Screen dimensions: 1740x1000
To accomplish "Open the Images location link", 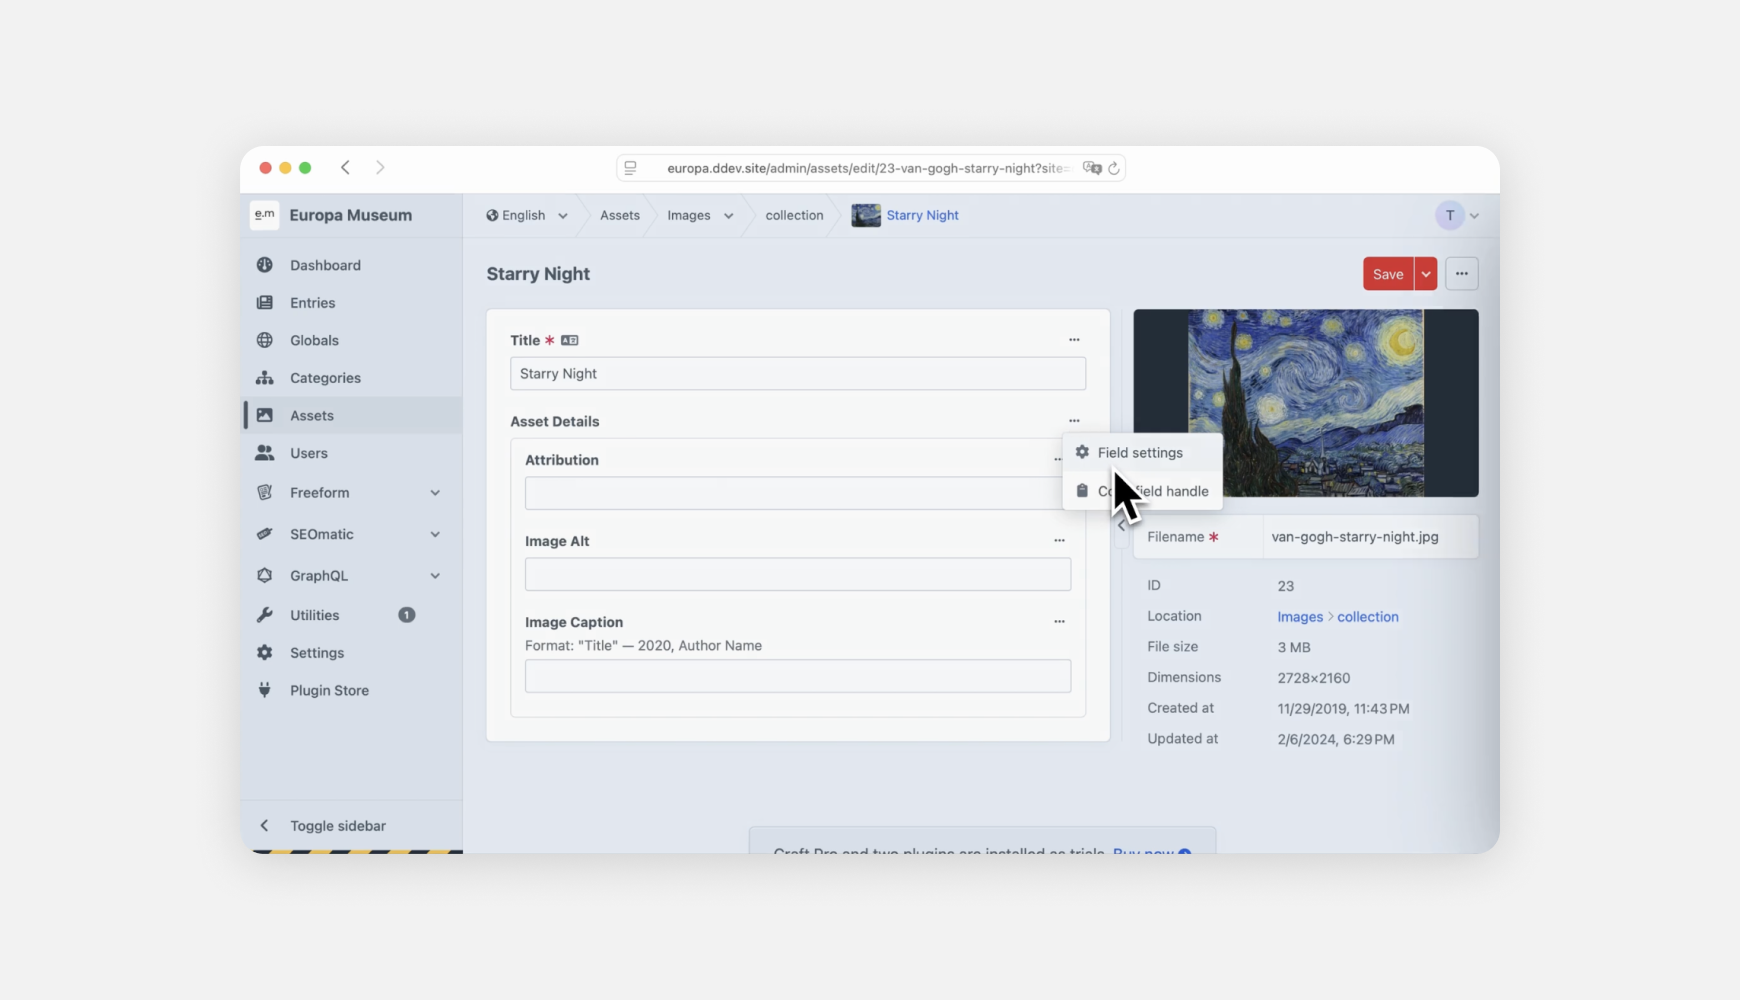I will (x=1300, y=617).
